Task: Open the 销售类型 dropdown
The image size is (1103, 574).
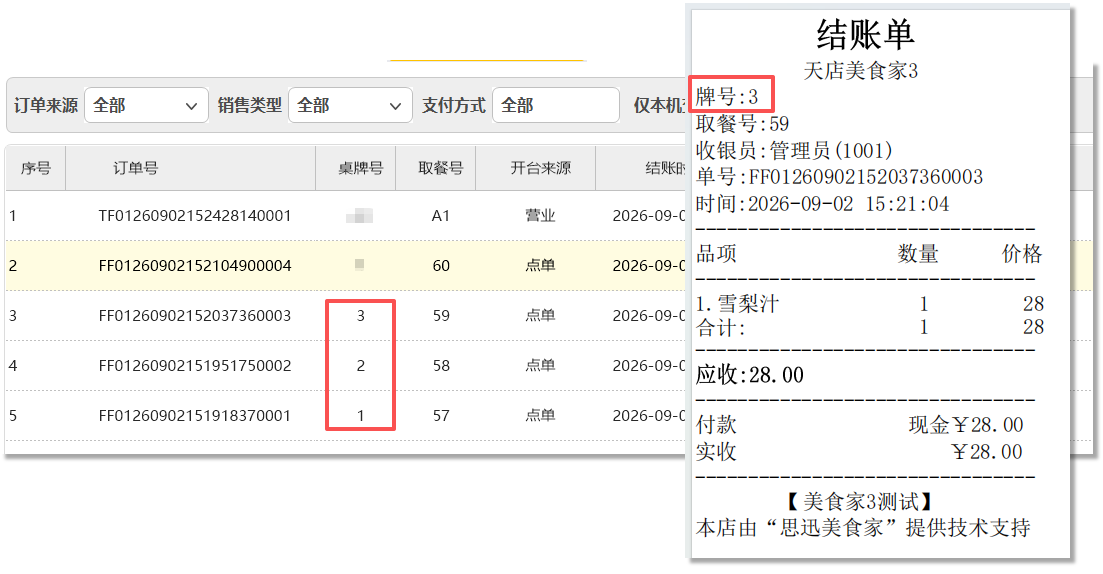Action: pyautogui.click(x=350, y=106)
